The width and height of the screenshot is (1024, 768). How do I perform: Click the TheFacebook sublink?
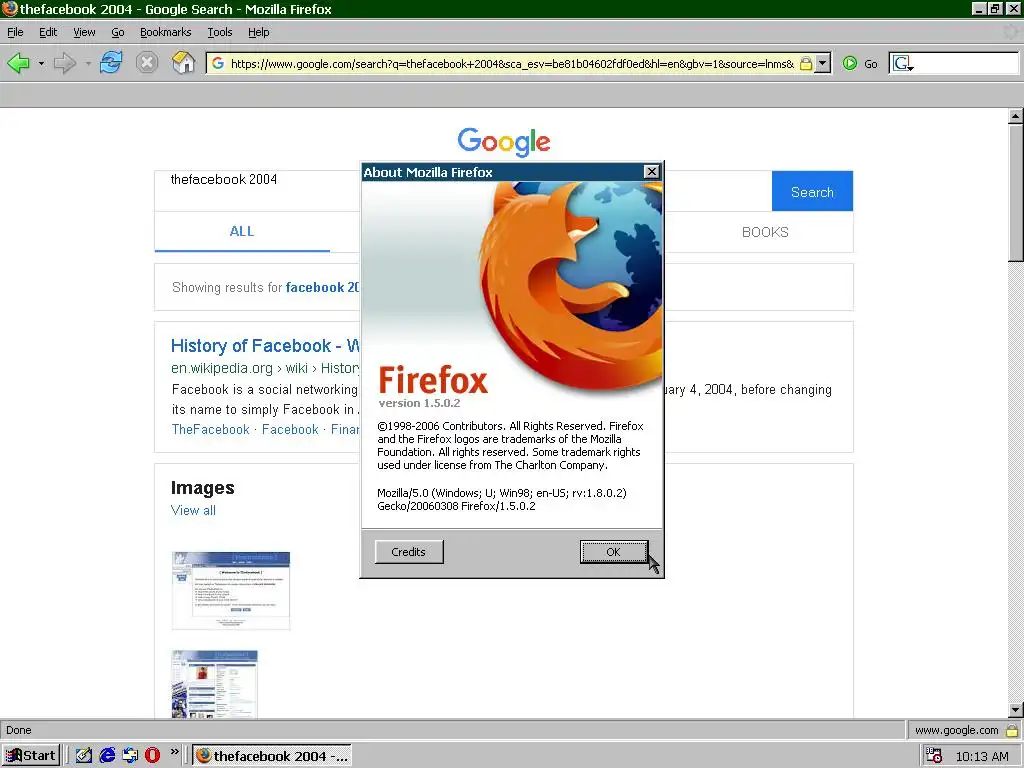click(x=210, y=429)
